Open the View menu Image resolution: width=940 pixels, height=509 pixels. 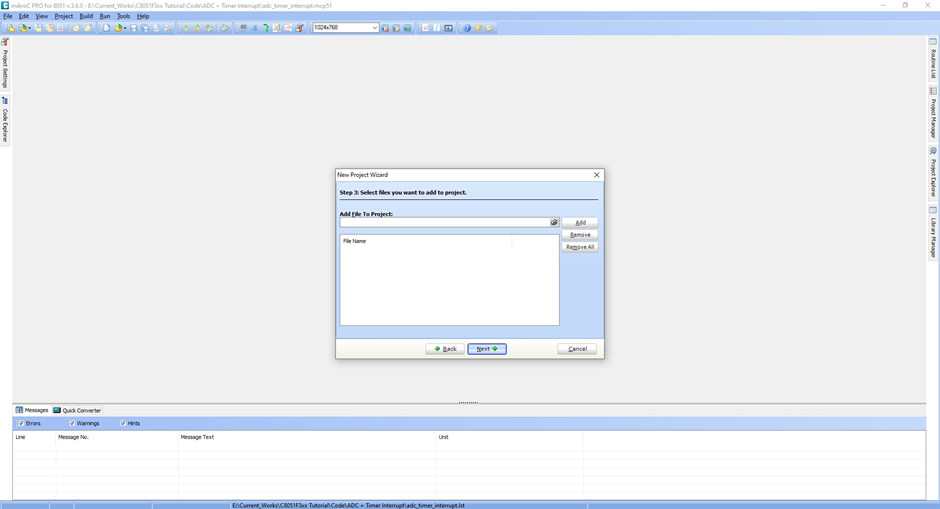41,16
